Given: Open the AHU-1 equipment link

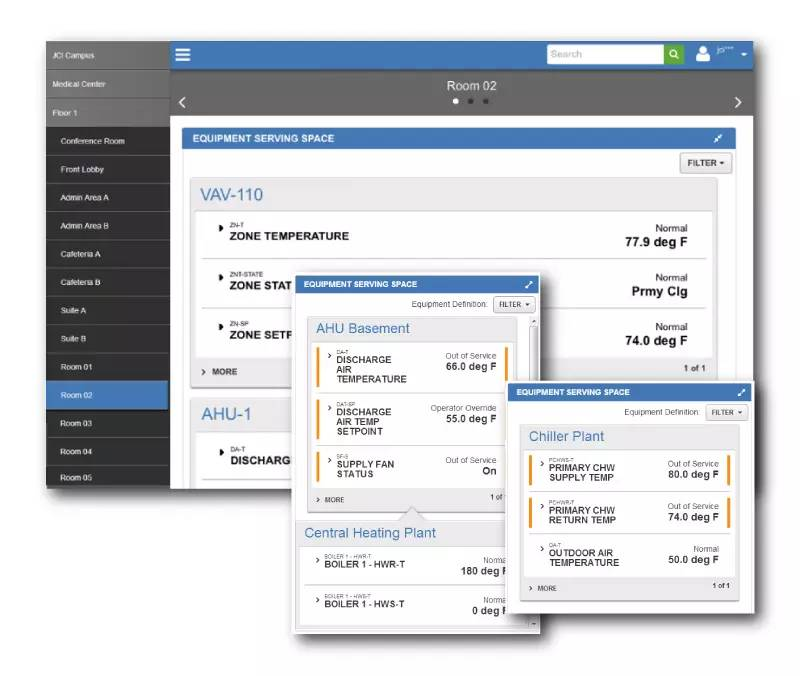Looking at the screenshot, I should (x=226, y=414).
